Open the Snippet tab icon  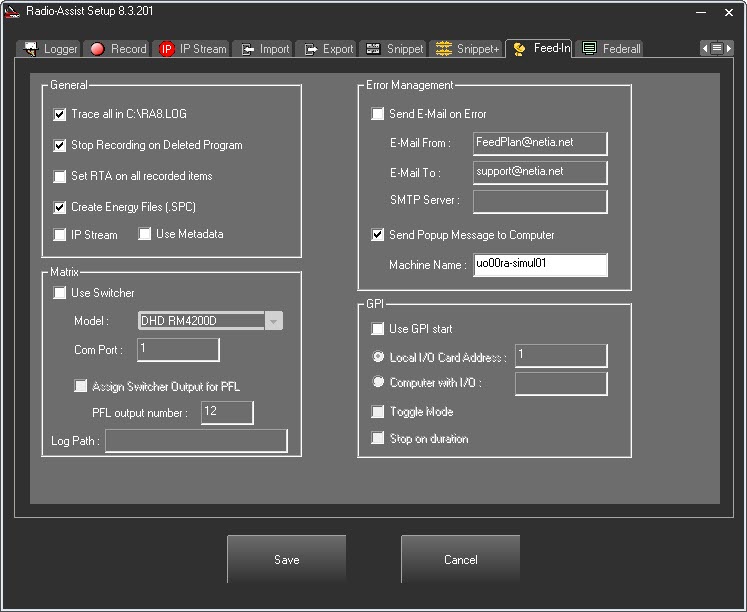(x=373, y=48)
